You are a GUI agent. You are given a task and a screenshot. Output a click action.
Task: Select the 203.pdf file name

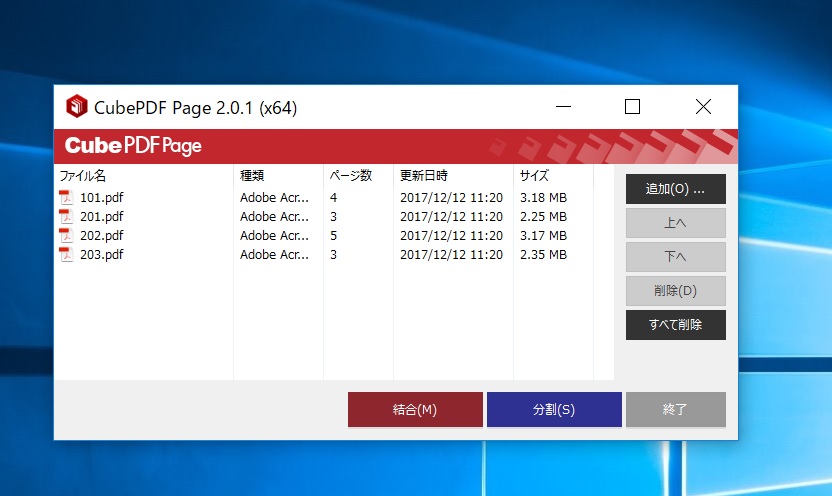(101, 255)
